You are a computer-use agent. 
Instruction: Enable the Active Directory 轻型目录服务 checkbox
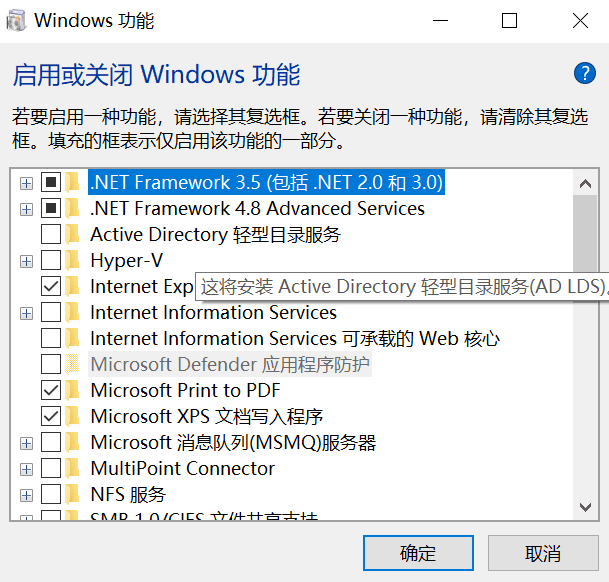[x=50, y=235]
